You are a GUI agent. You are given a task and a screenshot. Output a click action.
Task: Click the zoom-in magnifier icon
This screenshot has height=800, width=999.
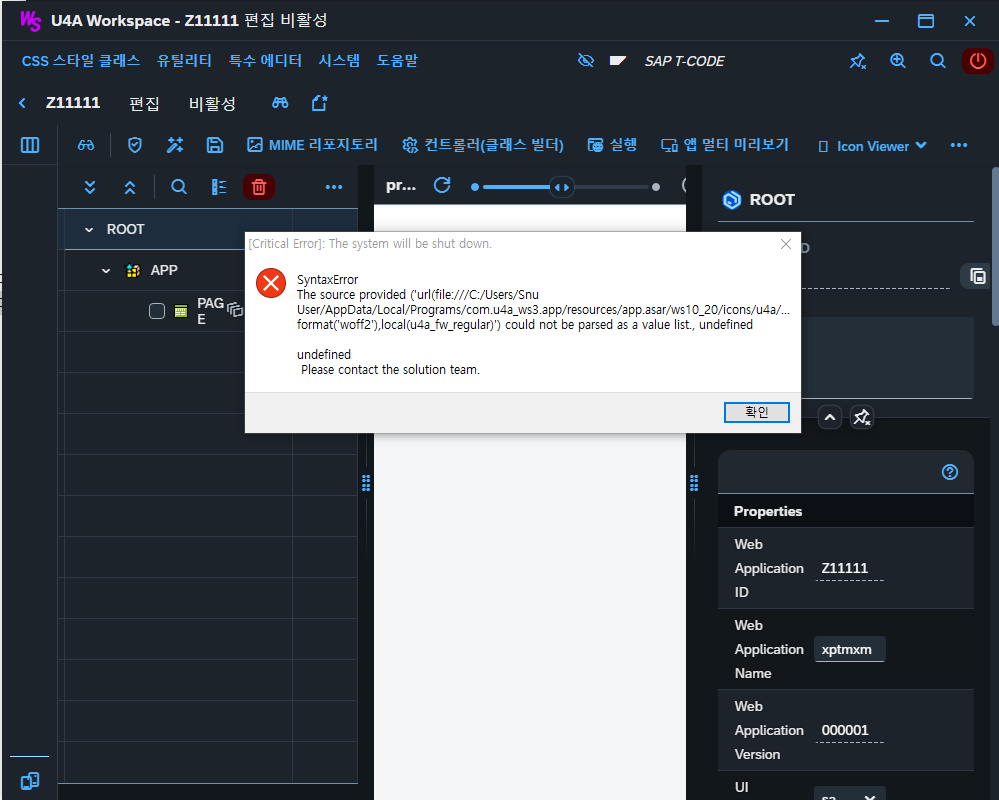[898, 61]
